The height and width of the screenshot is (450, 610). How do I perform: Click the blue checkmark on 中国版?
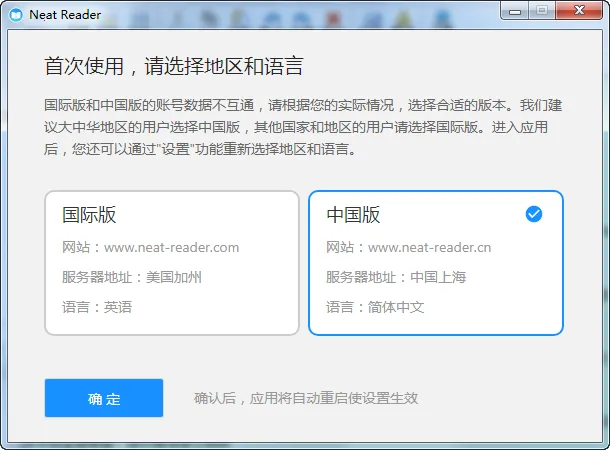[534, 214]
